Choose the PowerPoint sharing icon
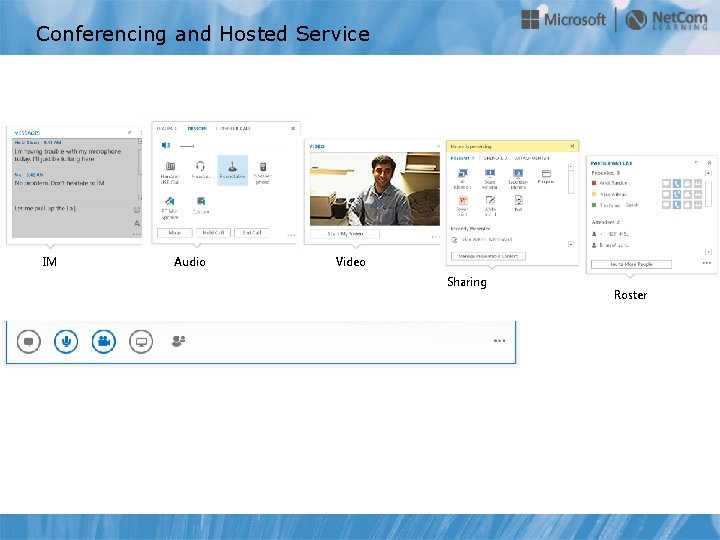The width and height of the screenshot is (720, 540). 462,205
